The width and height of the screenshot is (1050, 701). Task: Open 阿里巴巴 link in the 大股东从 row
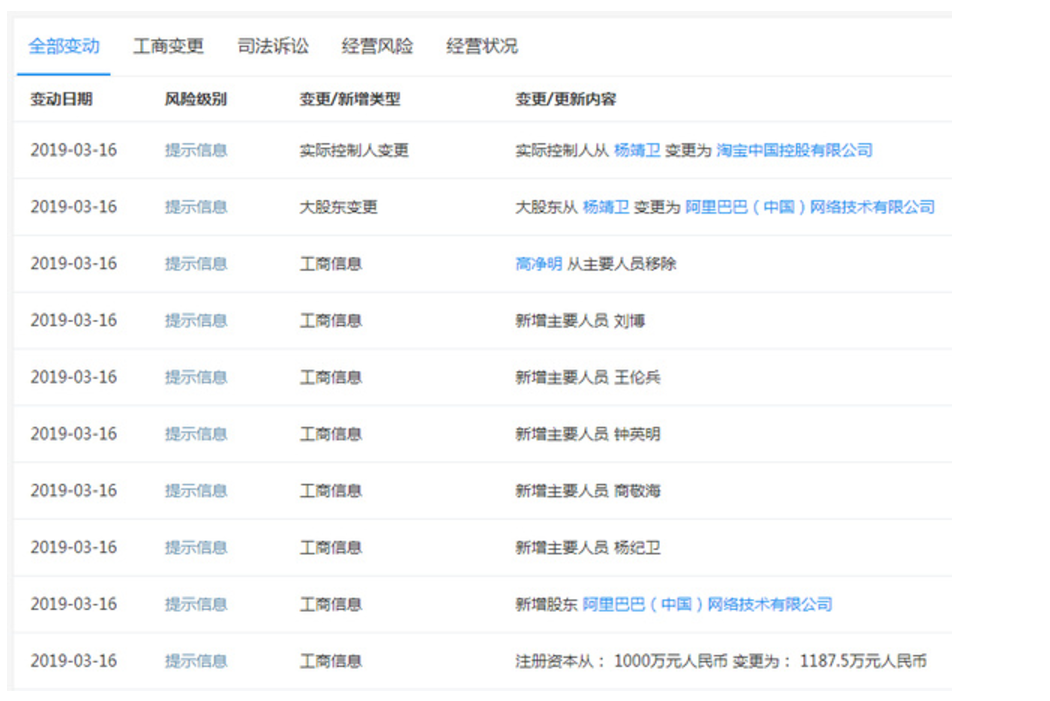tap(810, 207)
